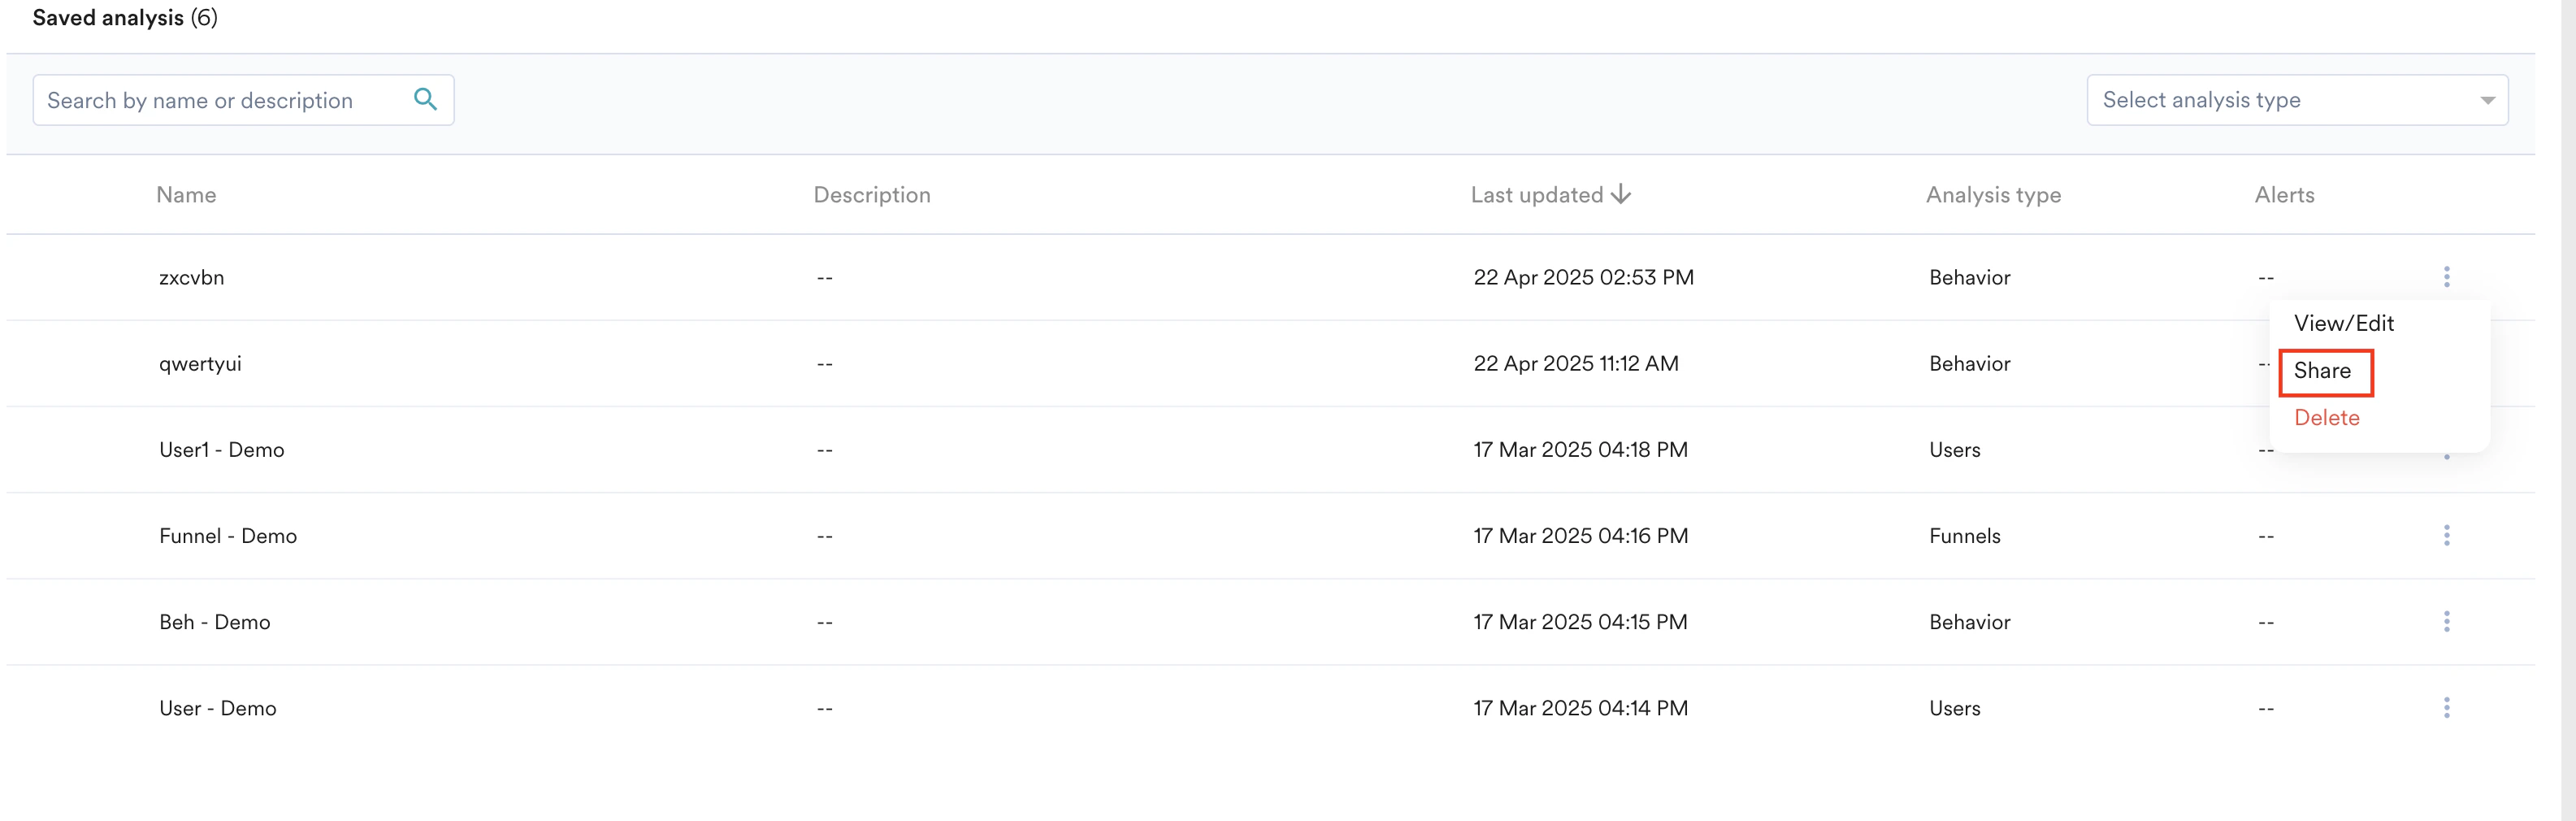Select the Analysis type column header
This screenshot has width=2576, height=821.
[x=1993, y=194]
